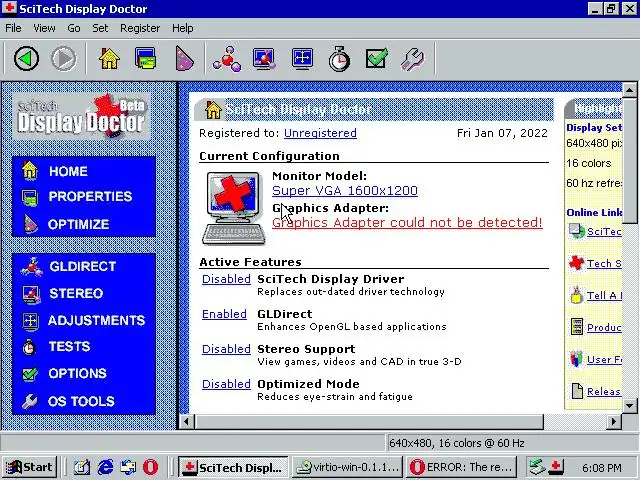Click the Display Doctor Beta logo
This screenshot has width=640, height=480.
[82, 117]
